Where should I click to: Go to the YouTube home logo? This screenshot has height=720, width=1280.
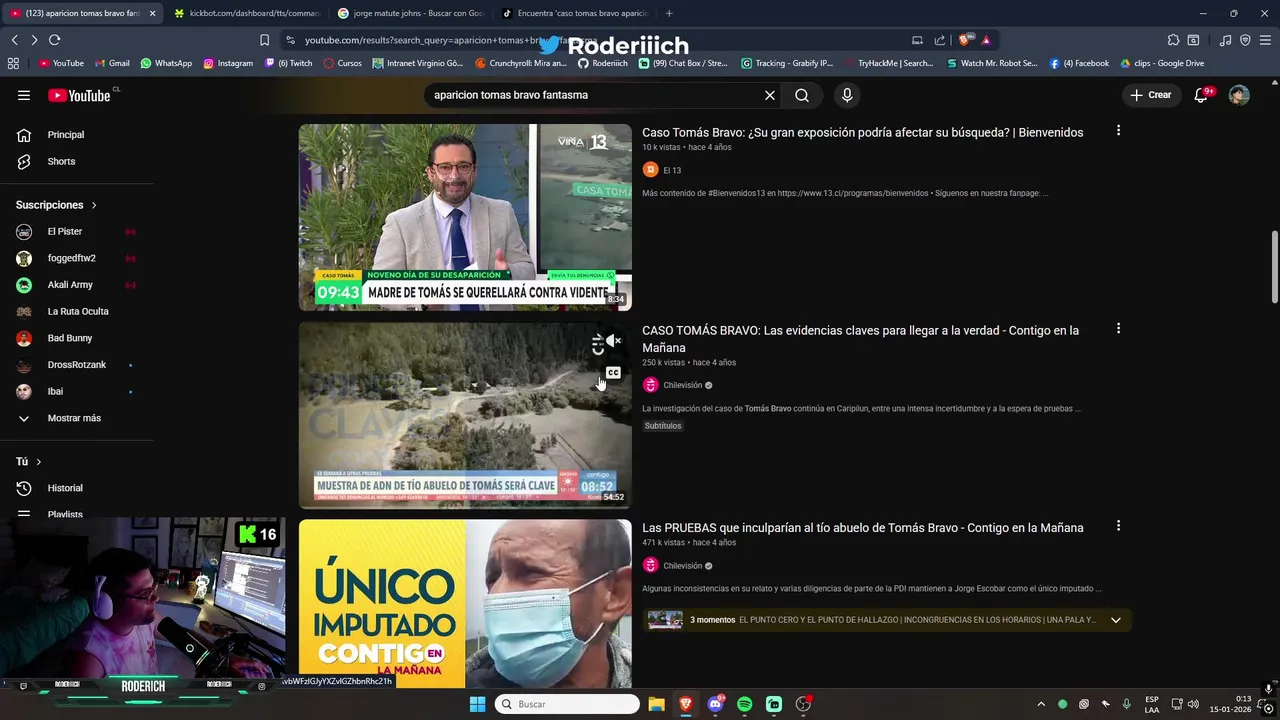click(x=79, y=95)
